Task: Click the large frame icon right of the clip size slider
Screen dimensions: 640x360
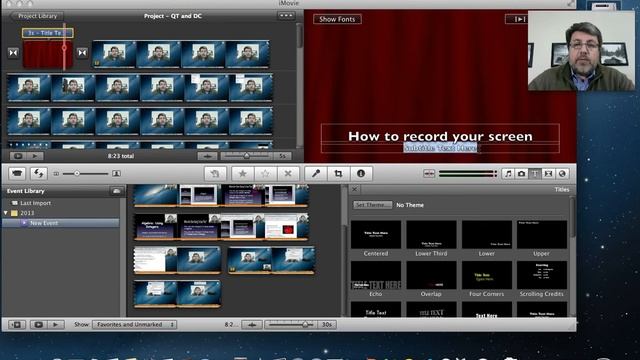Action: 116,173
